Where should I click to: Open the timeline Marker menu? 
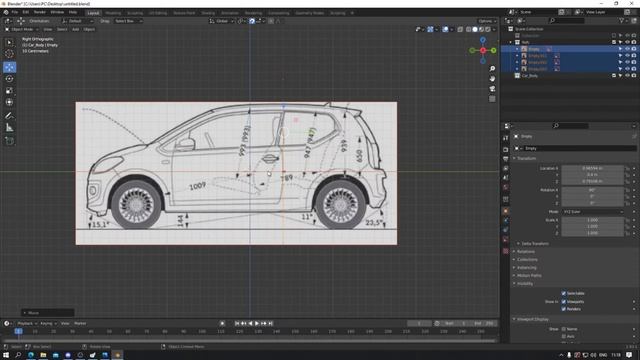(x=80, y=323)
